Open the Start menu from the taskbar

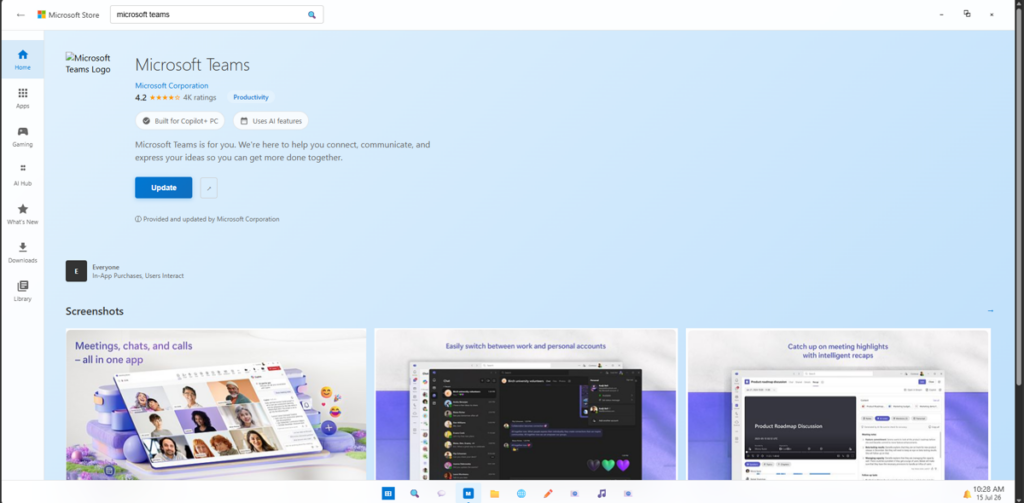pos(389,494)
